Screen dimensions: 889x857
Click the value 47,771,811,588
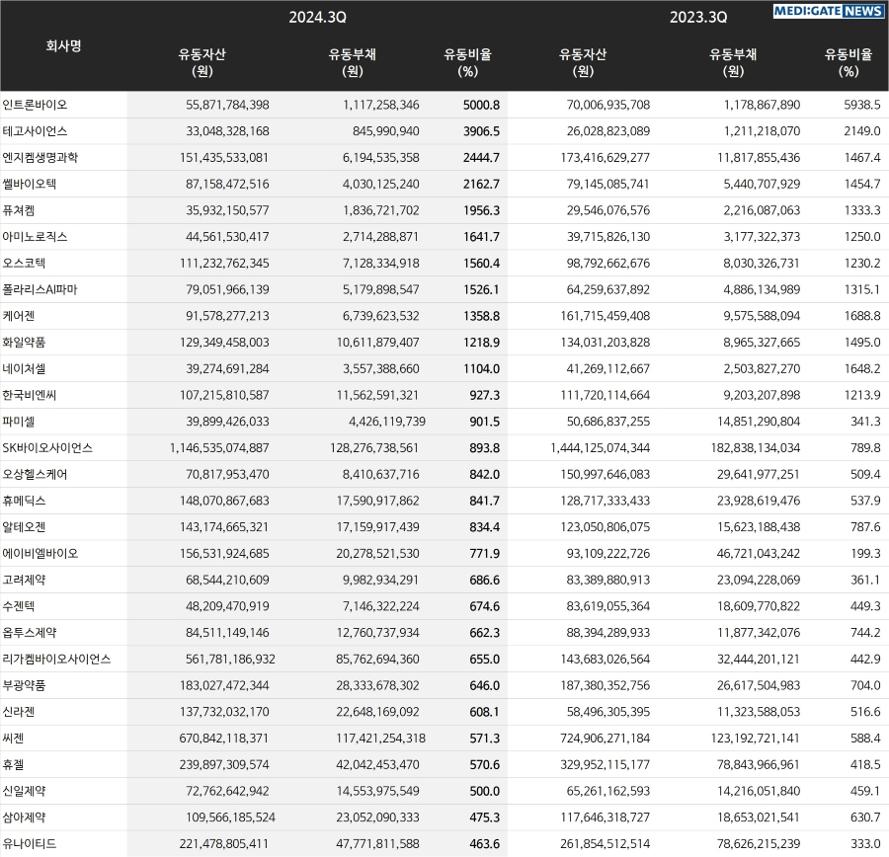click(x=378, y=843)
